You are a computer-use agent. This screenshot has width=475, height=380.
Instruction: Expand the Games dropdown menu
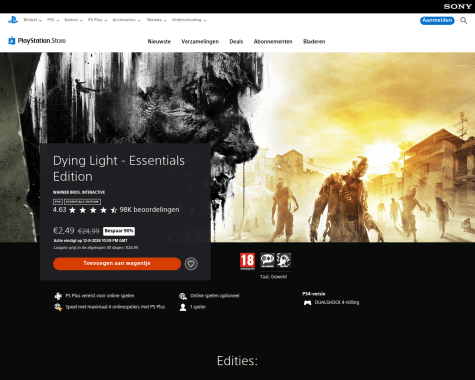73,20
